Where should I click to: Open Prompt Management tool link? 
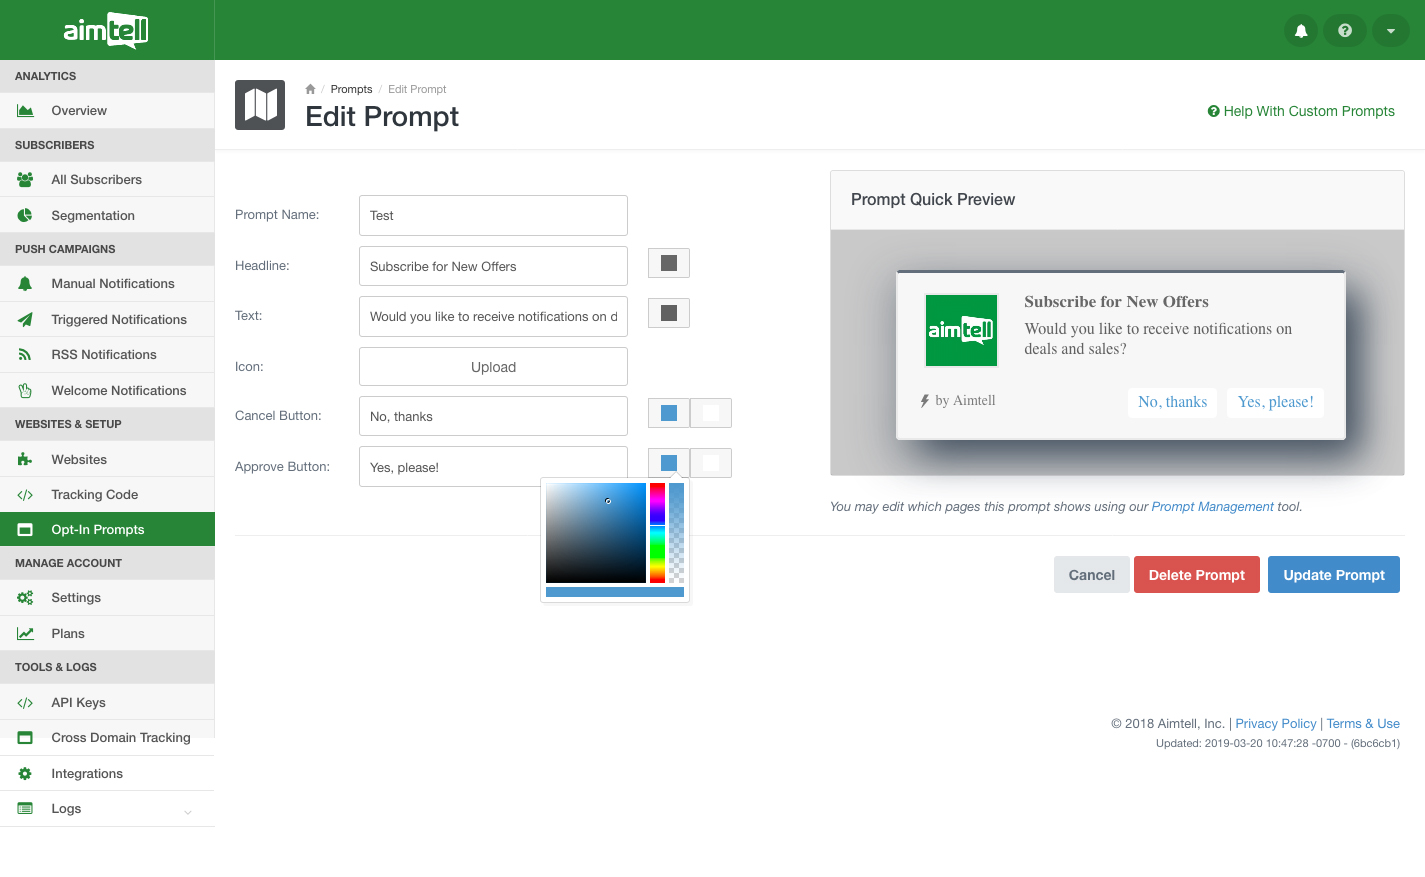1212,507
